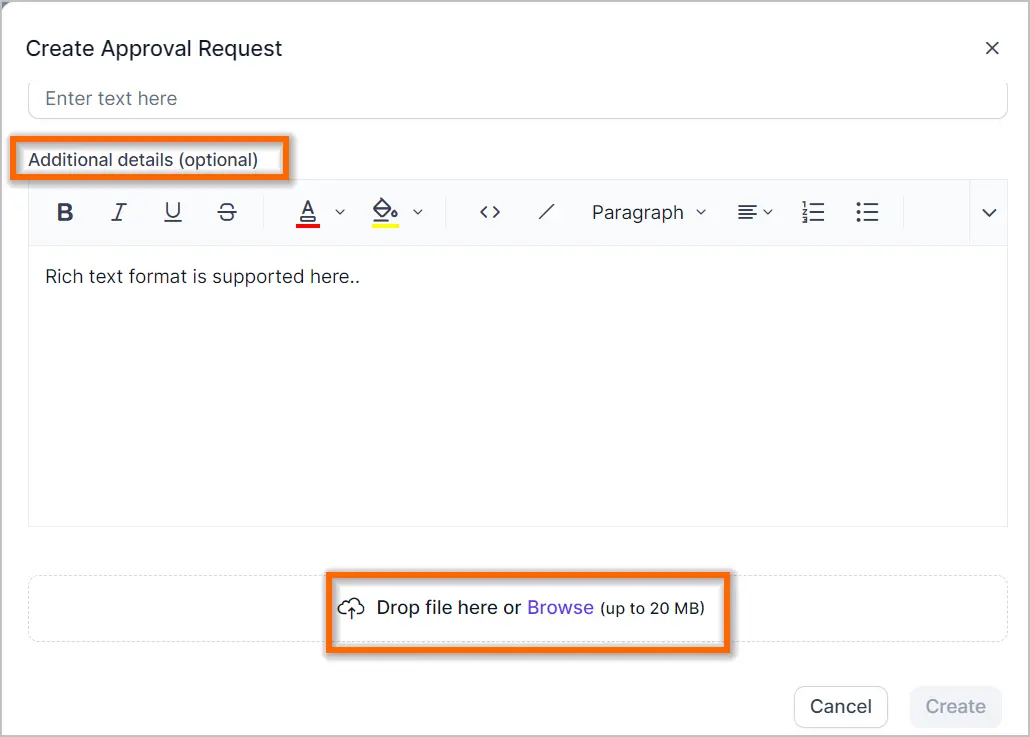The width and height of the screenshot is (1030, 737).
Task: Click inside the rich text editor area
Action: [x=518, y=386]
